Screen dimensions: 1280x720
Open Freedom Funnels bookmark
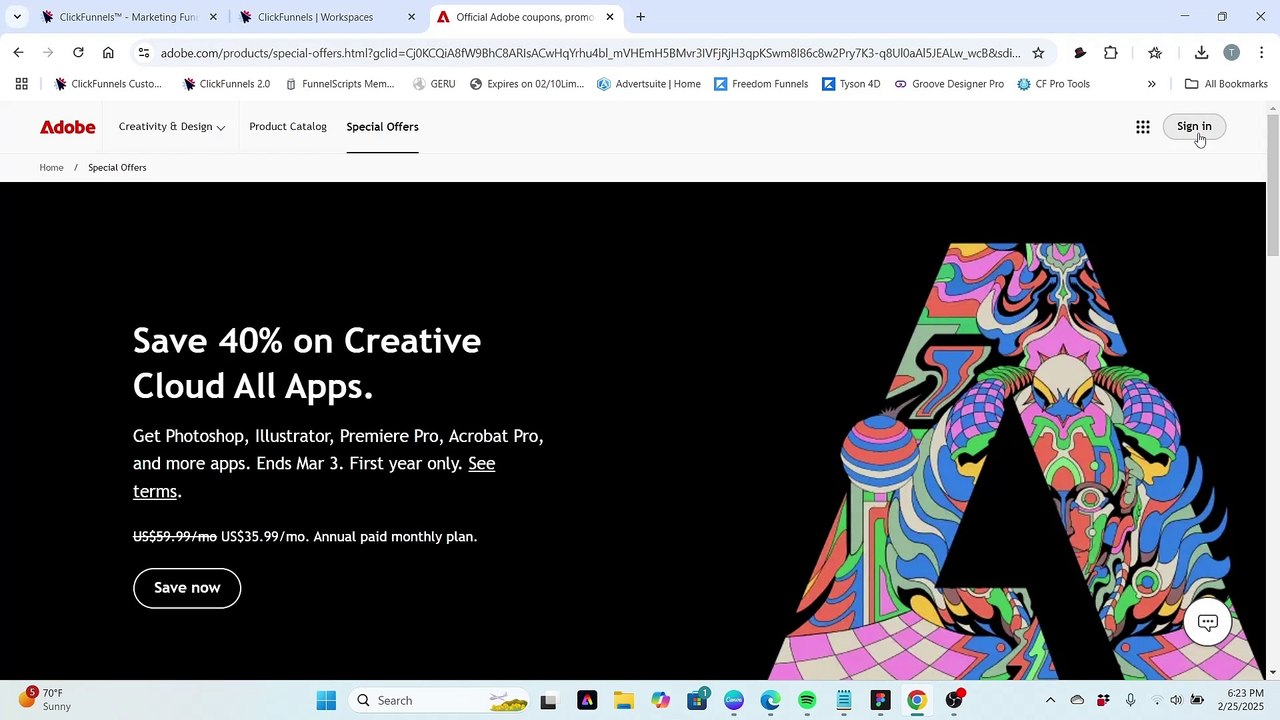[x=761, y=84]
